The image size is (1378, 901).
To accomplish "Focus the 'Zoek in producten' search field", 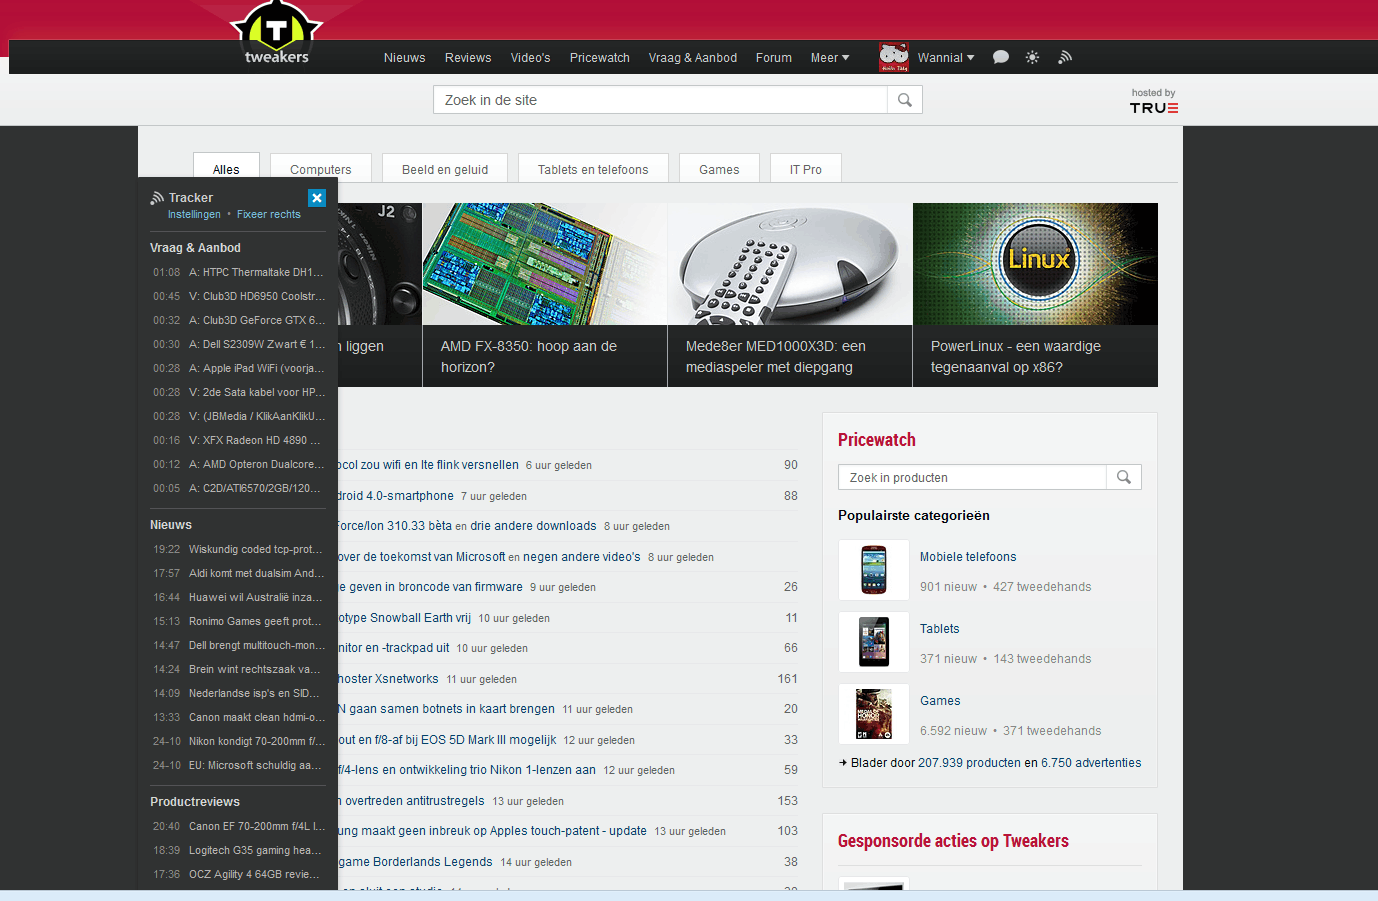I will coord(972,477).
